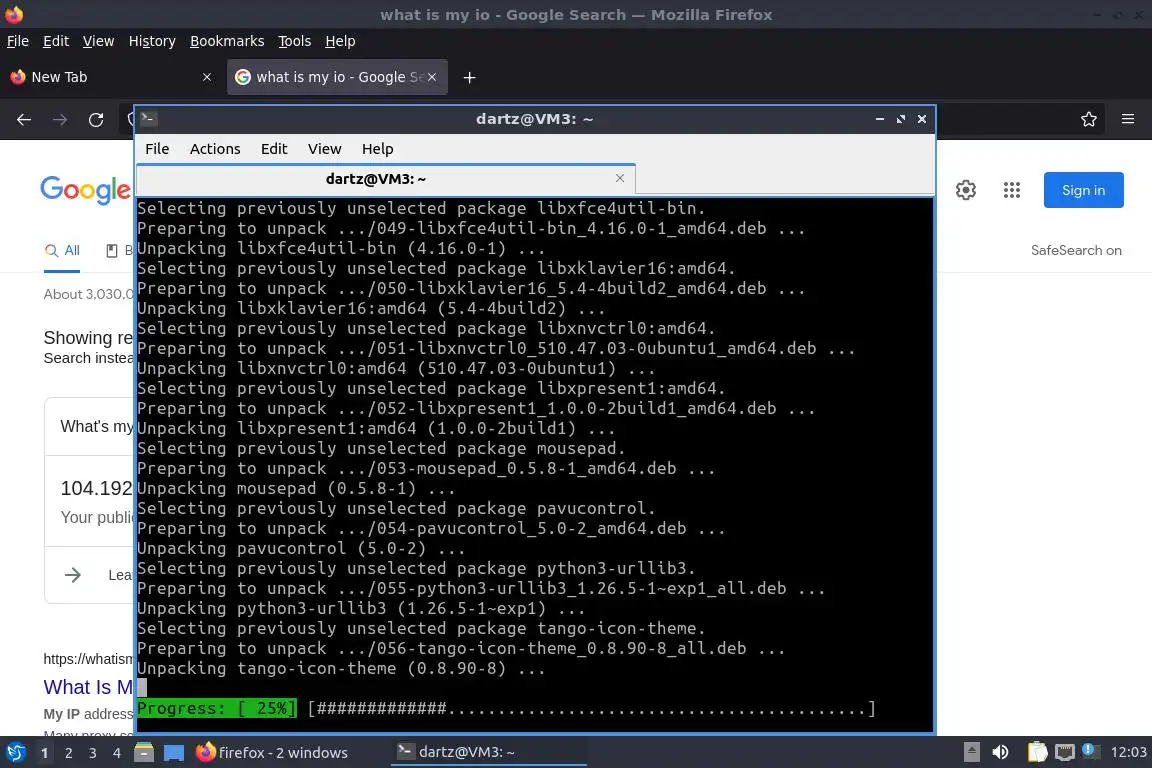Screen dimensions: 1152x768
Task: Open the 'What Is M...' search result link
Action: point(88,687)
